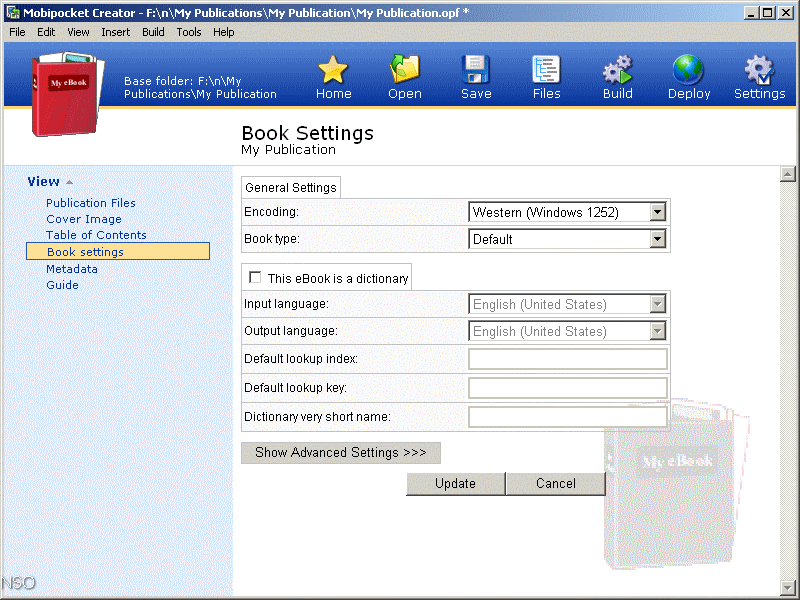
Task: Click the Build gears icon
Action: tap(617, 69)
